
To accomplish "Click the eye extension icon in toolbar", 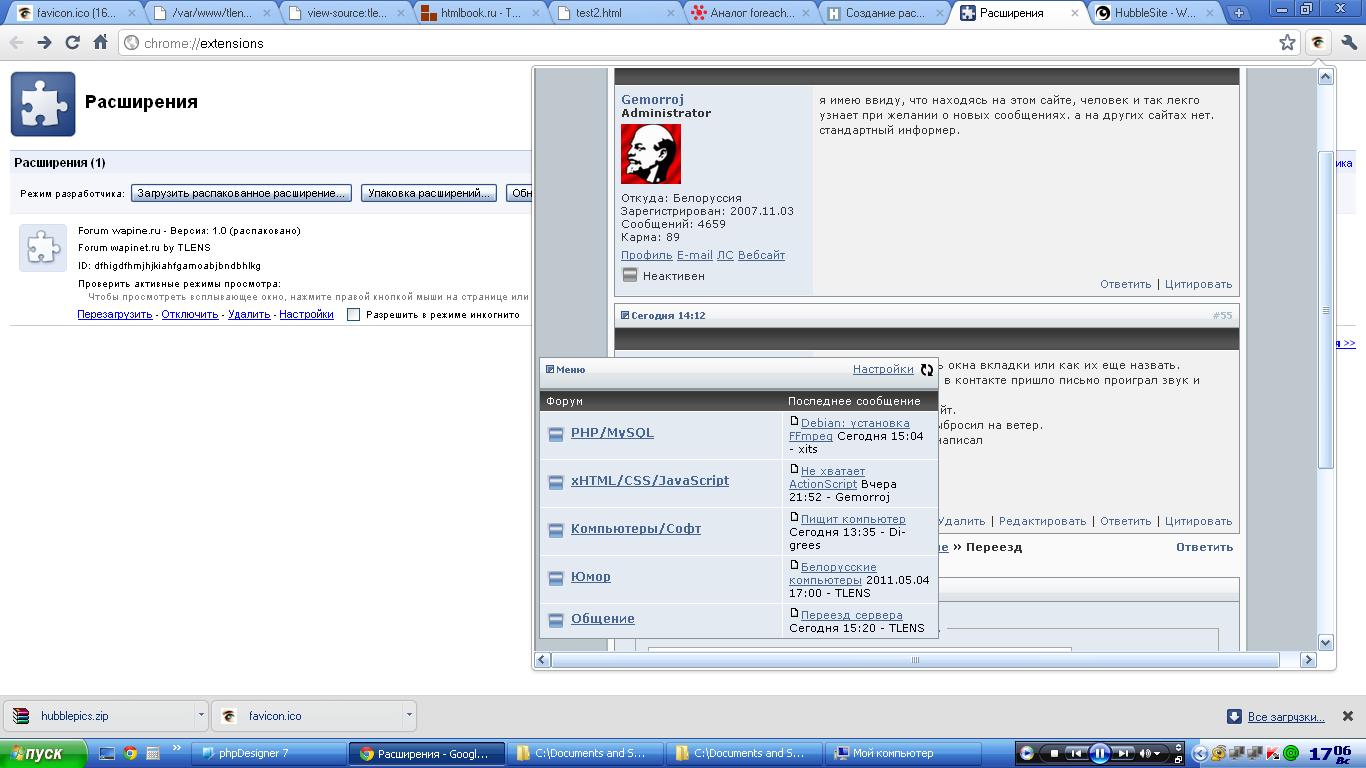I will [x=1318, y=43].
